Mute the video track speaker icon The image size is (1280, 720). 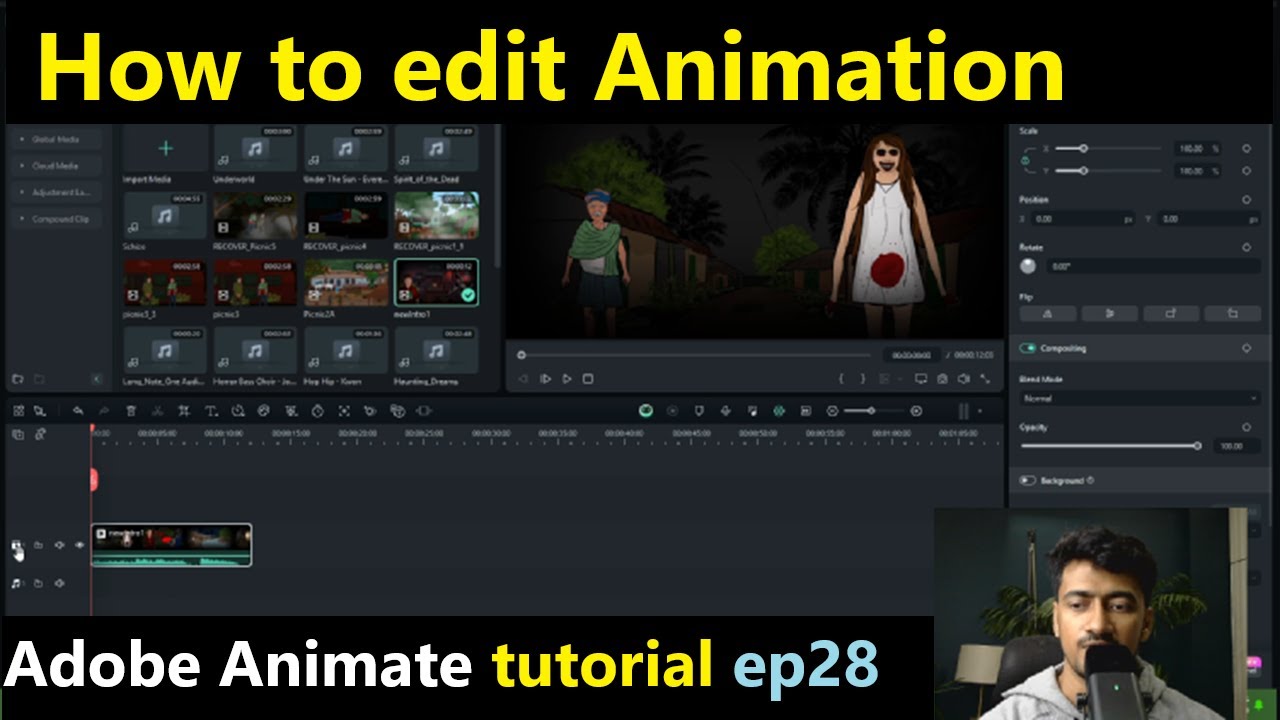tap(59, 545)
